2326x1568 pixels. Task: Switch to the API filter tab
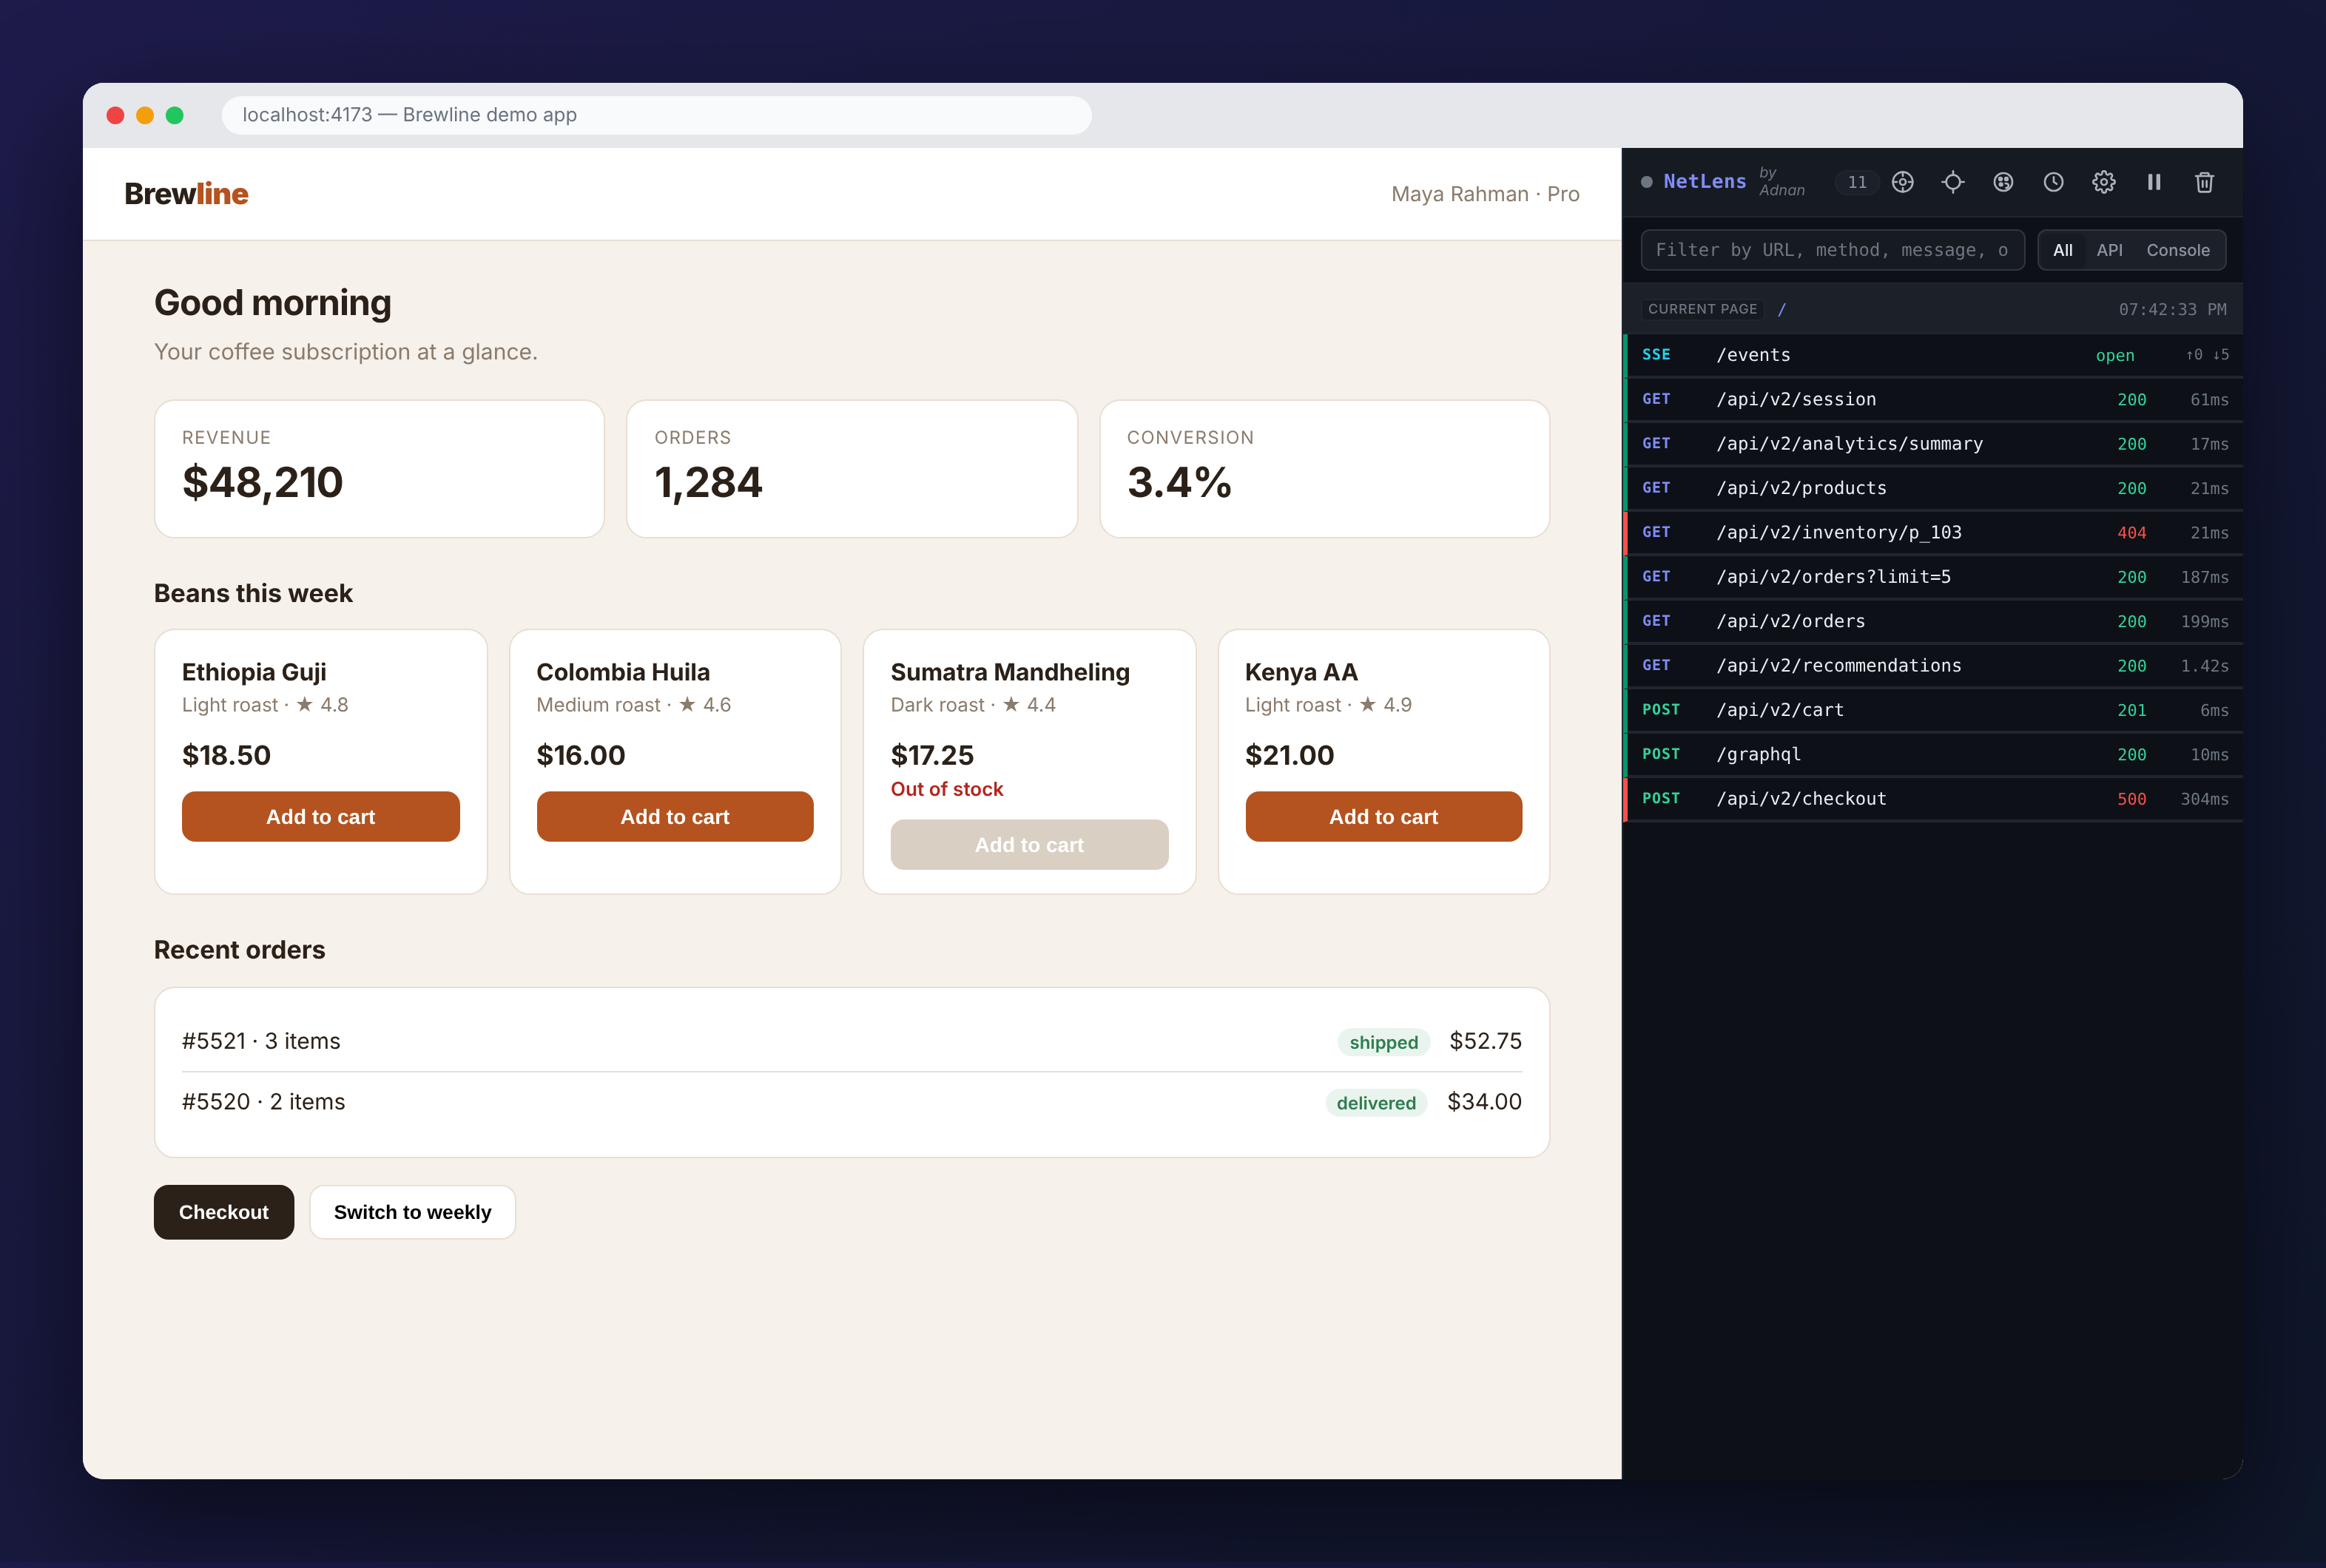[x=2109, y=250]
